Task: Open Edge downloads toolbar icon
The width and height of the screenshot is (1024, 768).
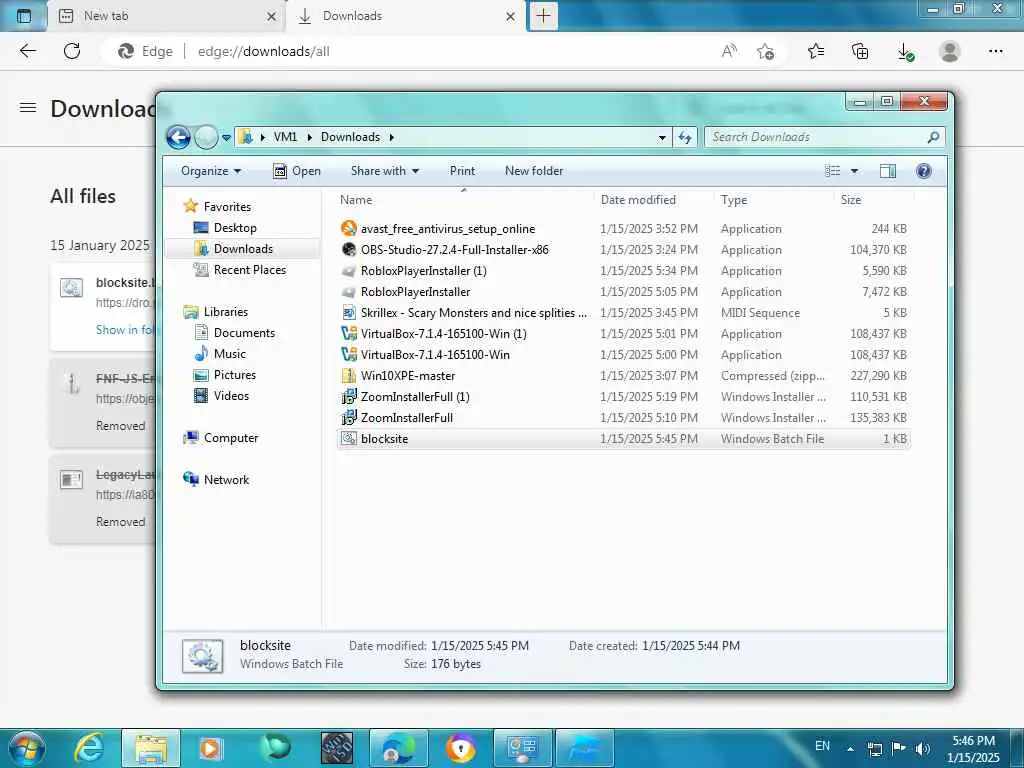Action: tap(905, 52)
